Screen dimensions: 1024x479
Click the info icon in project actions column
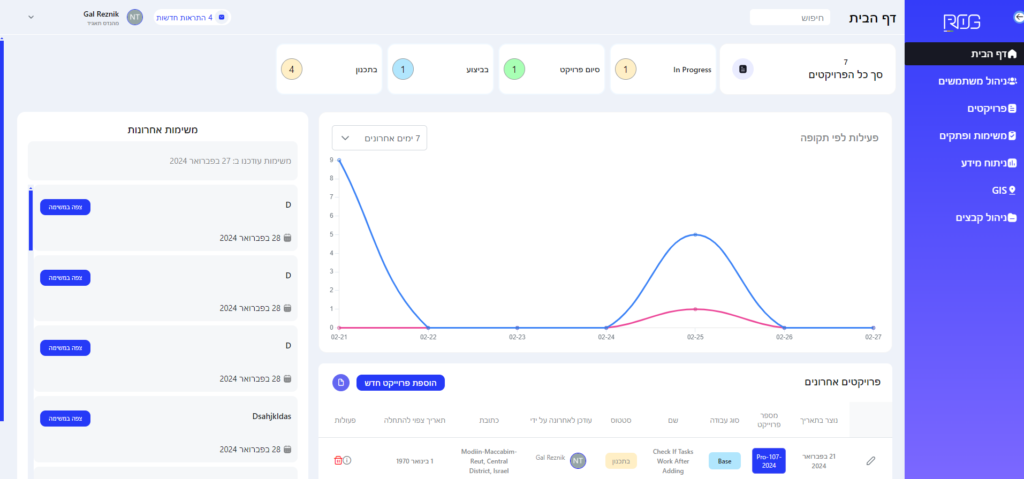point(347,460)
